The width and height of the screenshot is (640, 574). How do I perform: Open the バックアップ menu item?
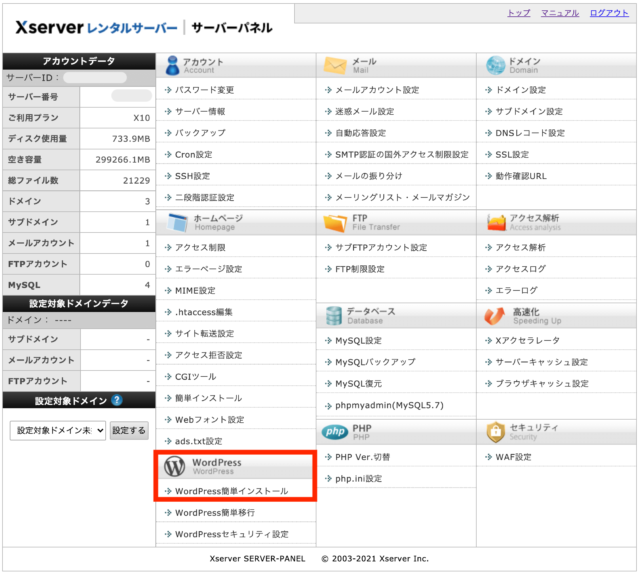200,133
